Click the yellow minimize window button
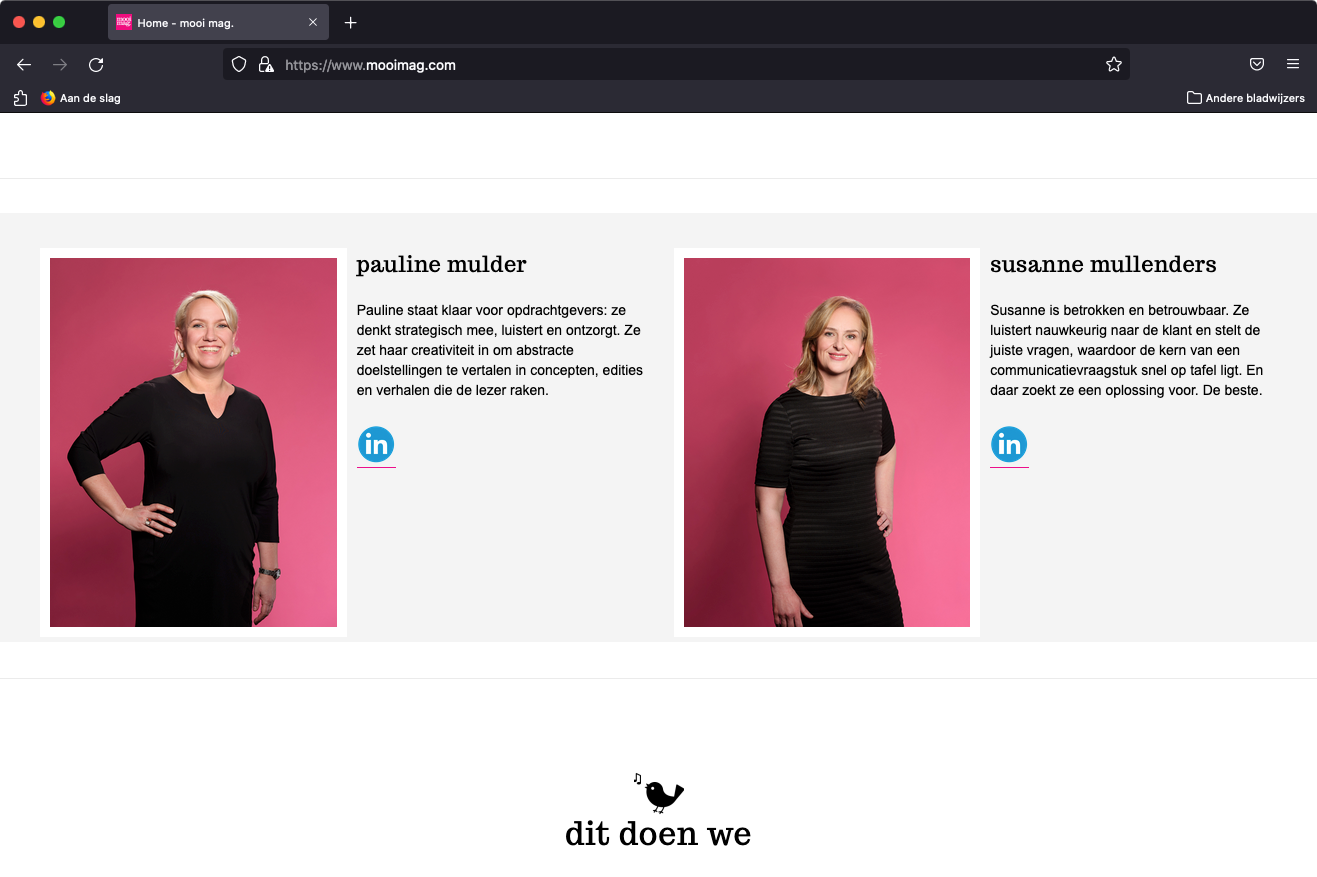This screenshot has height=877, width=1317. click(x=39, y=22)
